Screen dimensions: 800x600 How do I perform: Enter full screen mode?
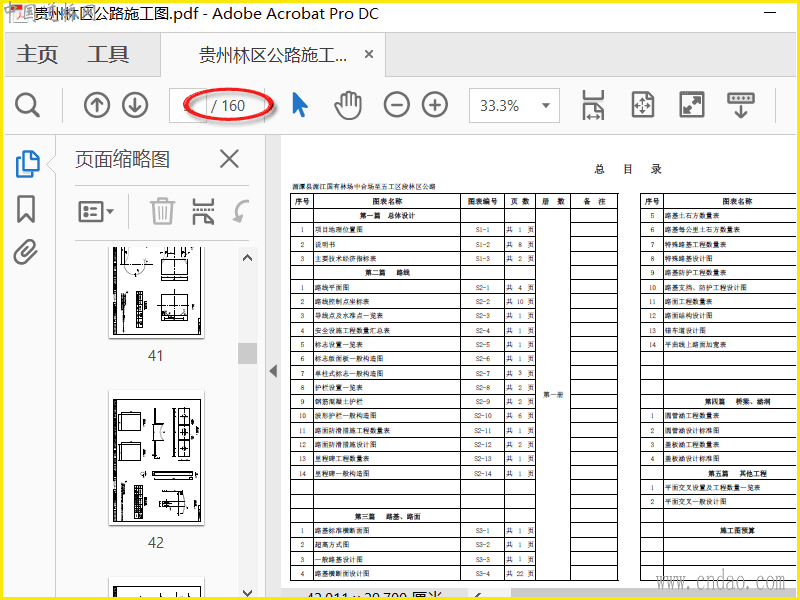pyautogui.click(x=691, y=105)
